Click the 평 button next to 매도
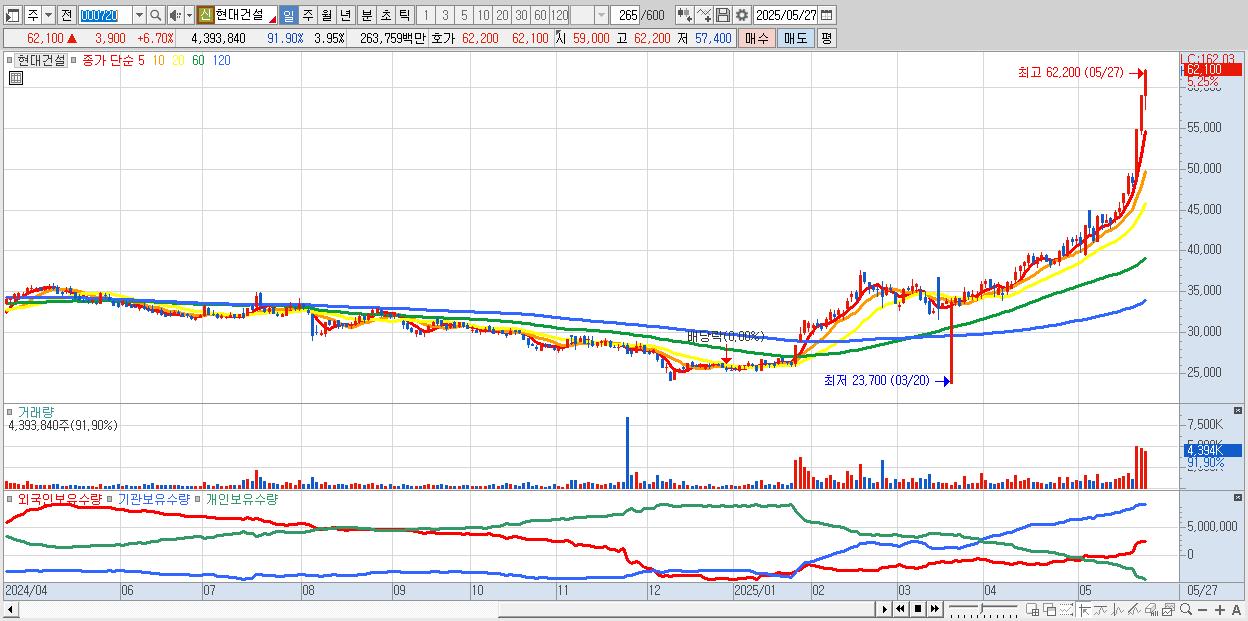The width and height of the screenshot is (1248, 621). [x=826, y=38]
